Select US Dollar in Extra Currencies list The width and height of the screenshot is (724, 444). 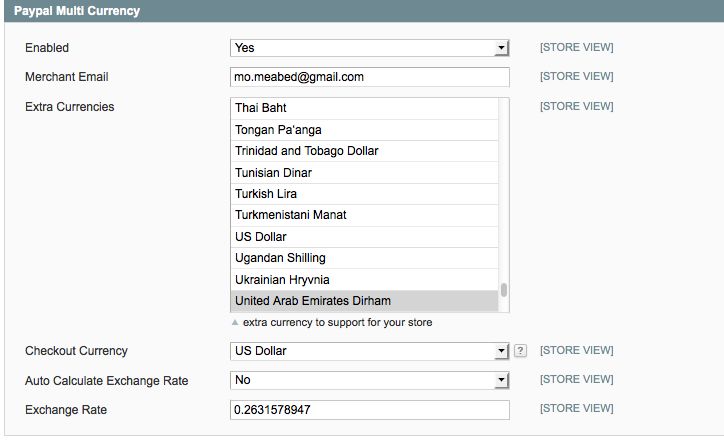[364, 237]
